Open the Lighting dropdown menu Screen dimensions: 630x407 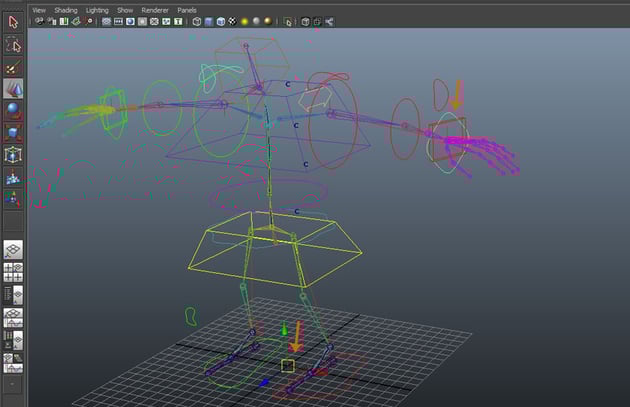click(x=97, y=9)
